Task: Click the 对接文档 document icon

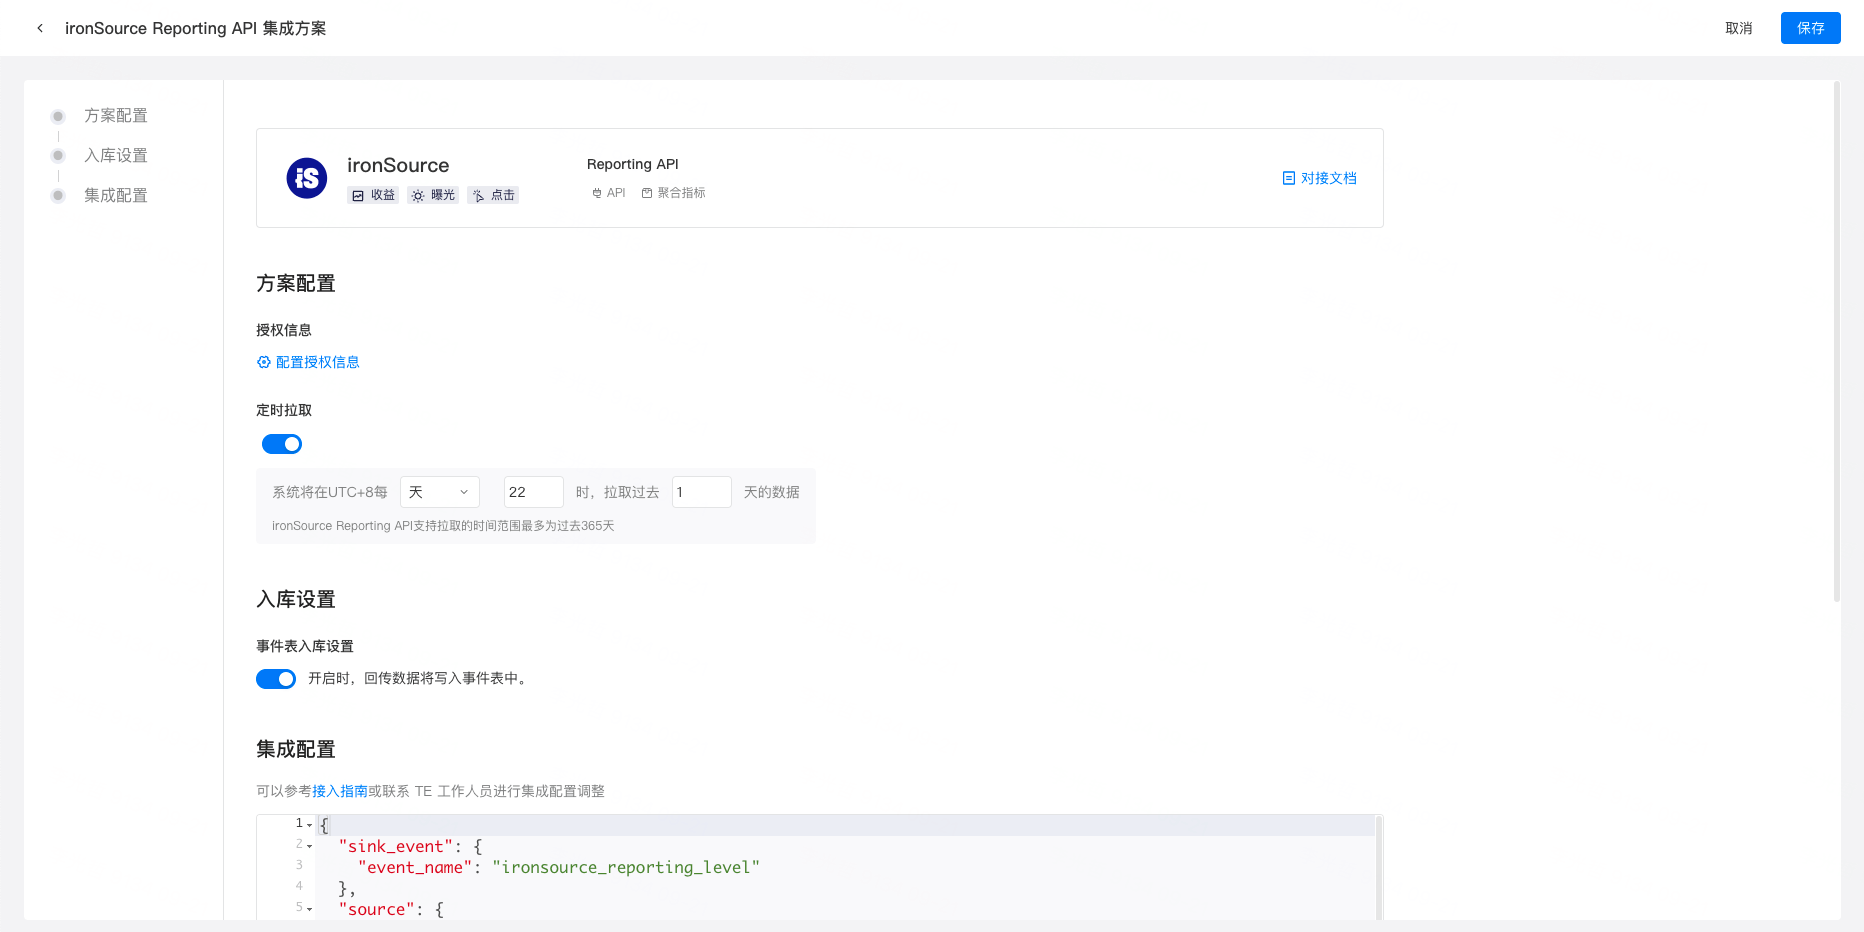Action: click(1289, 177)
